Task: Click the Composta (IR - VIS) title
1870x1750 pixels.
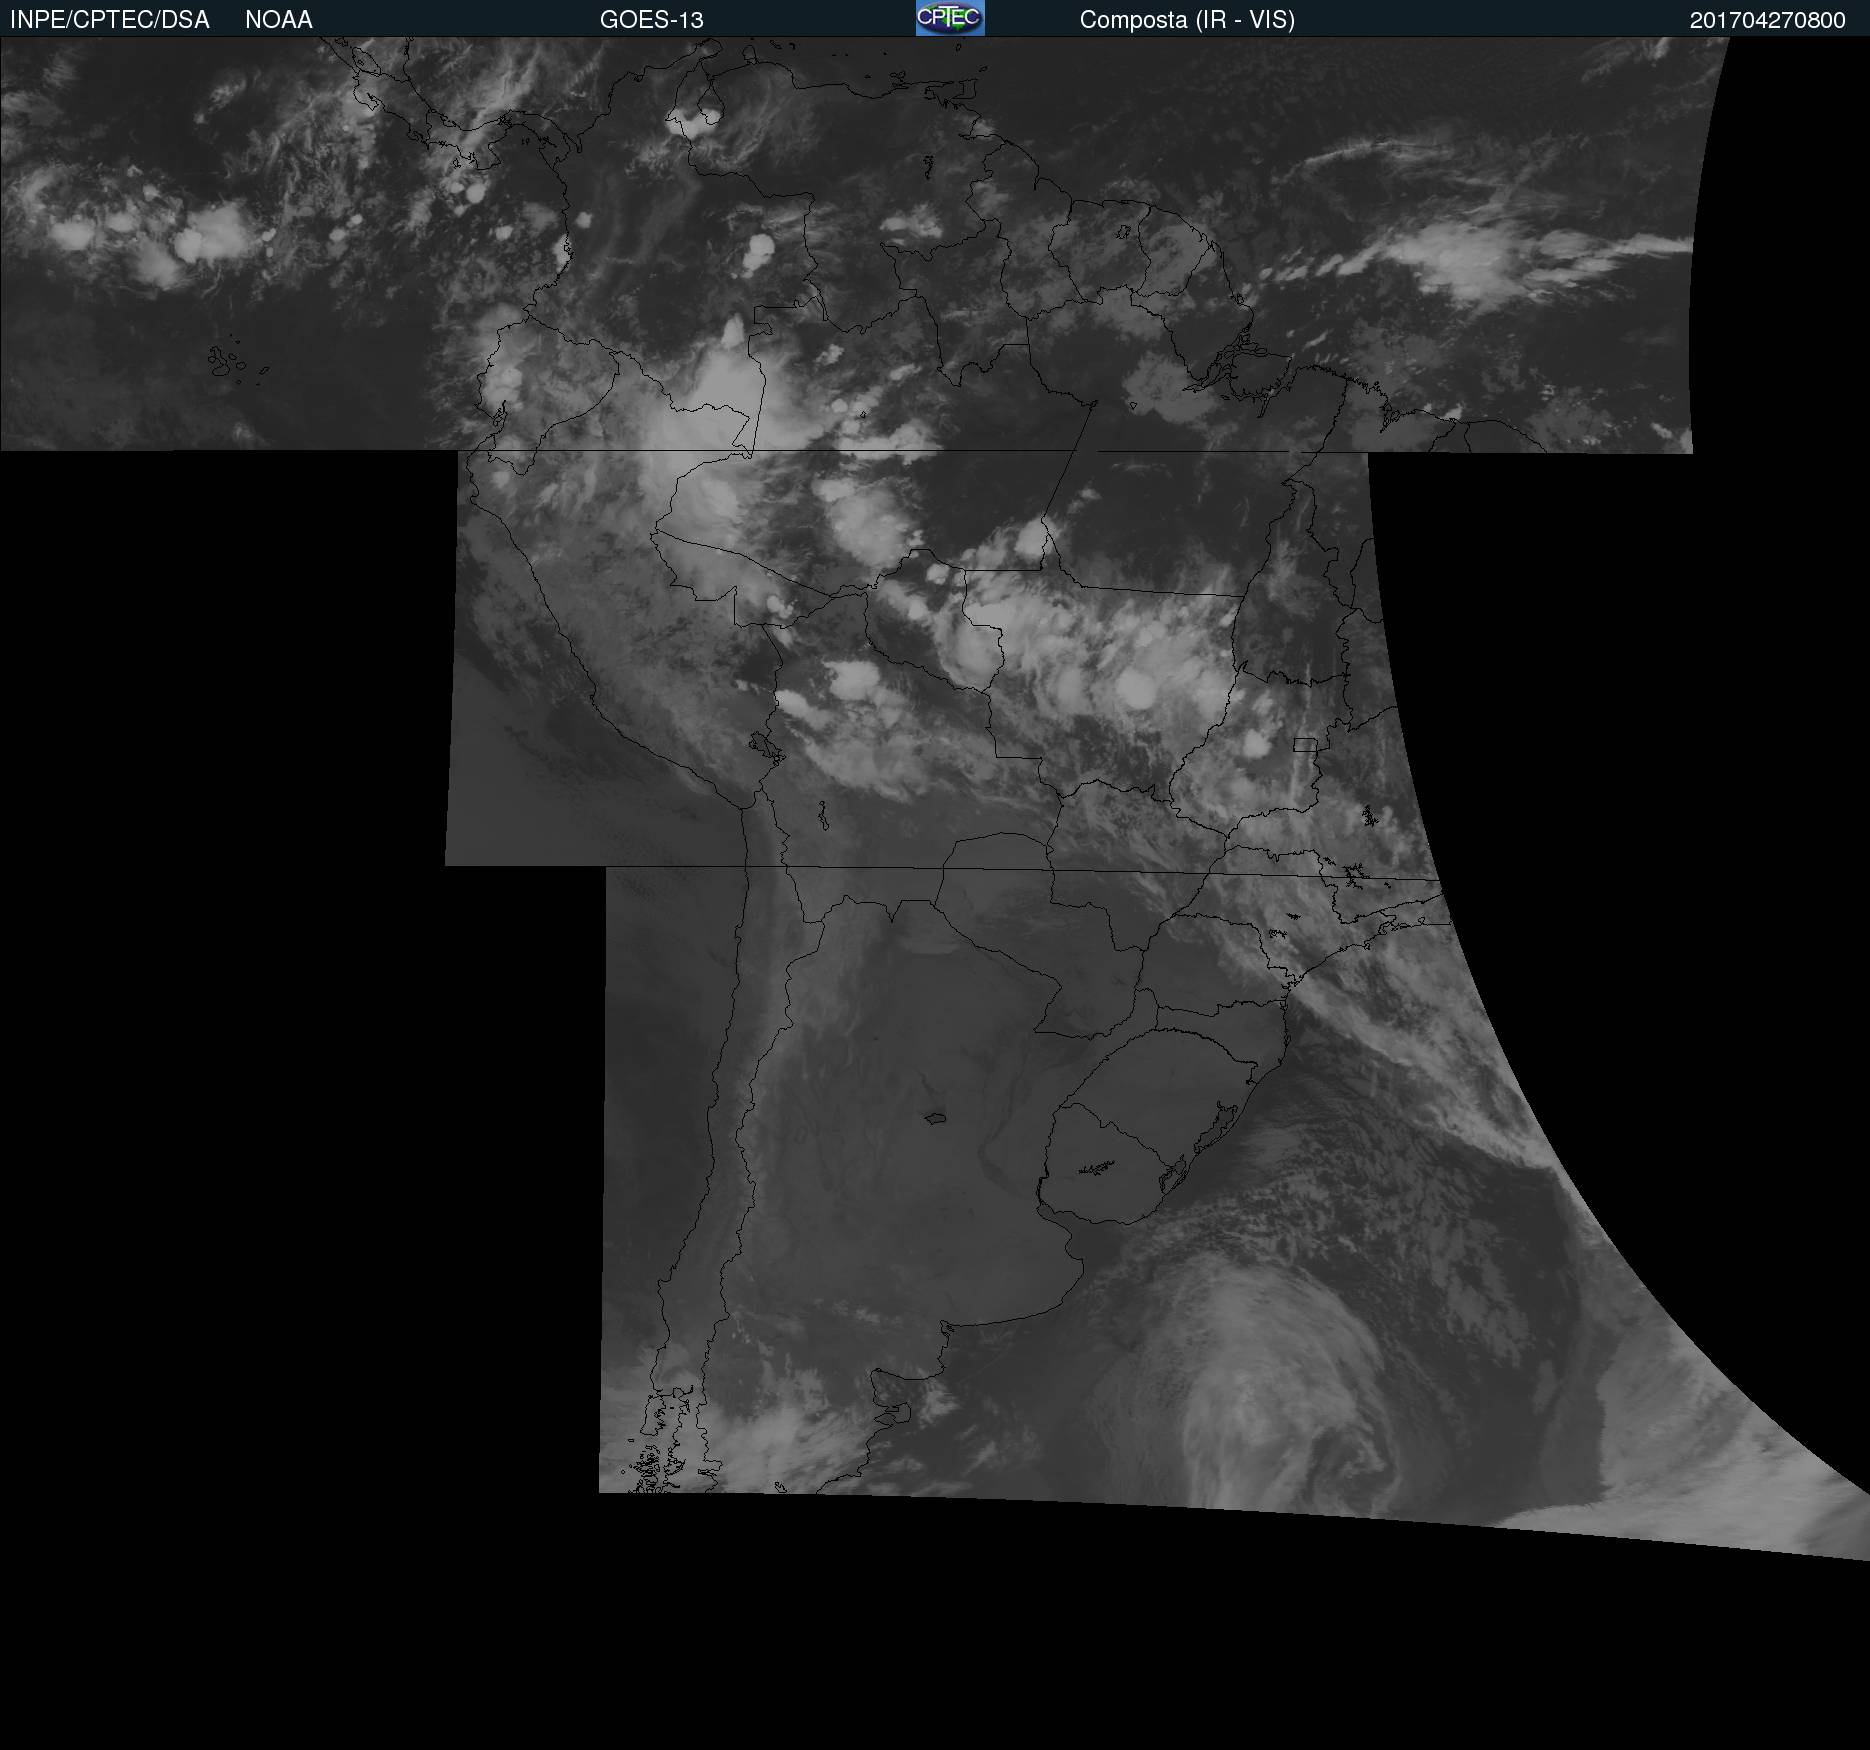Action: [x=1187, y=20]
